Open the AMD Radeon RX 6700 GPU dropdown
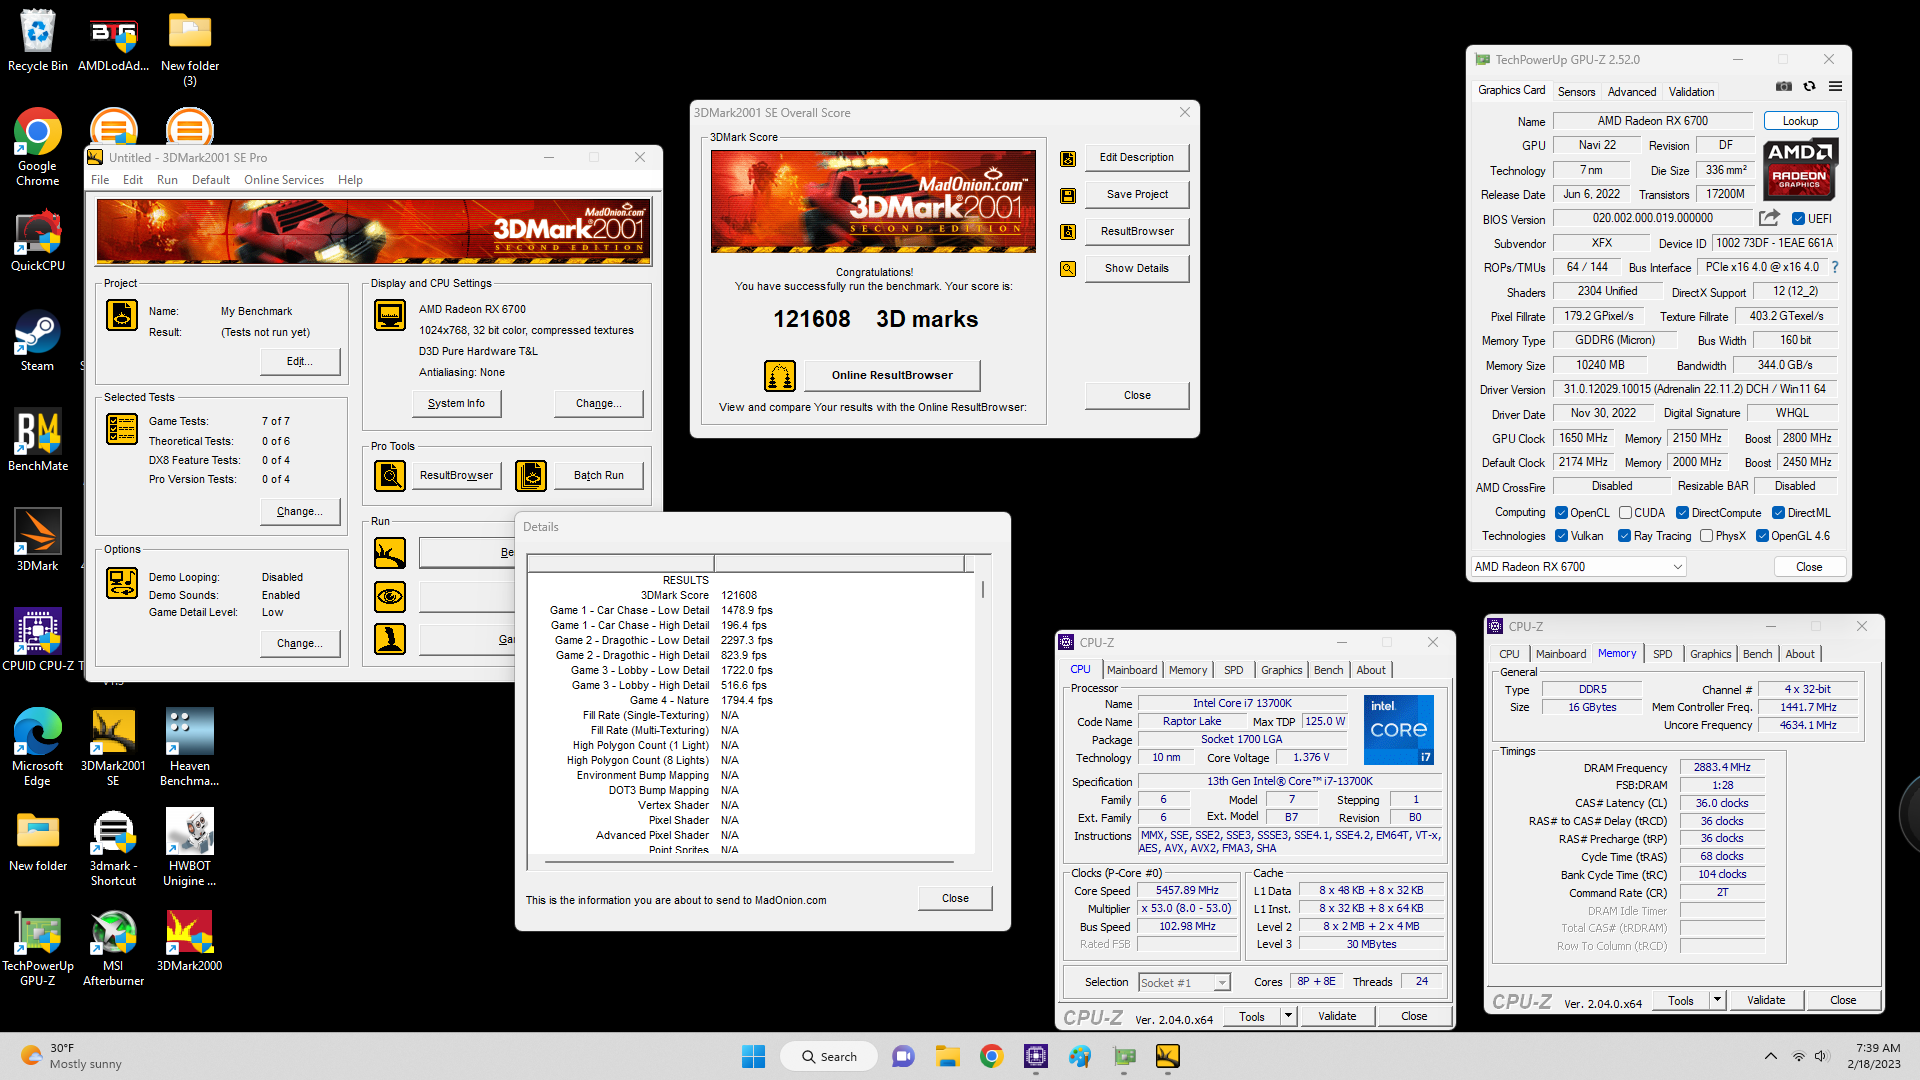Image resolution: width=1920 pixels, height=1080 pixels. pyautogui.click(x=1578, y=567)
